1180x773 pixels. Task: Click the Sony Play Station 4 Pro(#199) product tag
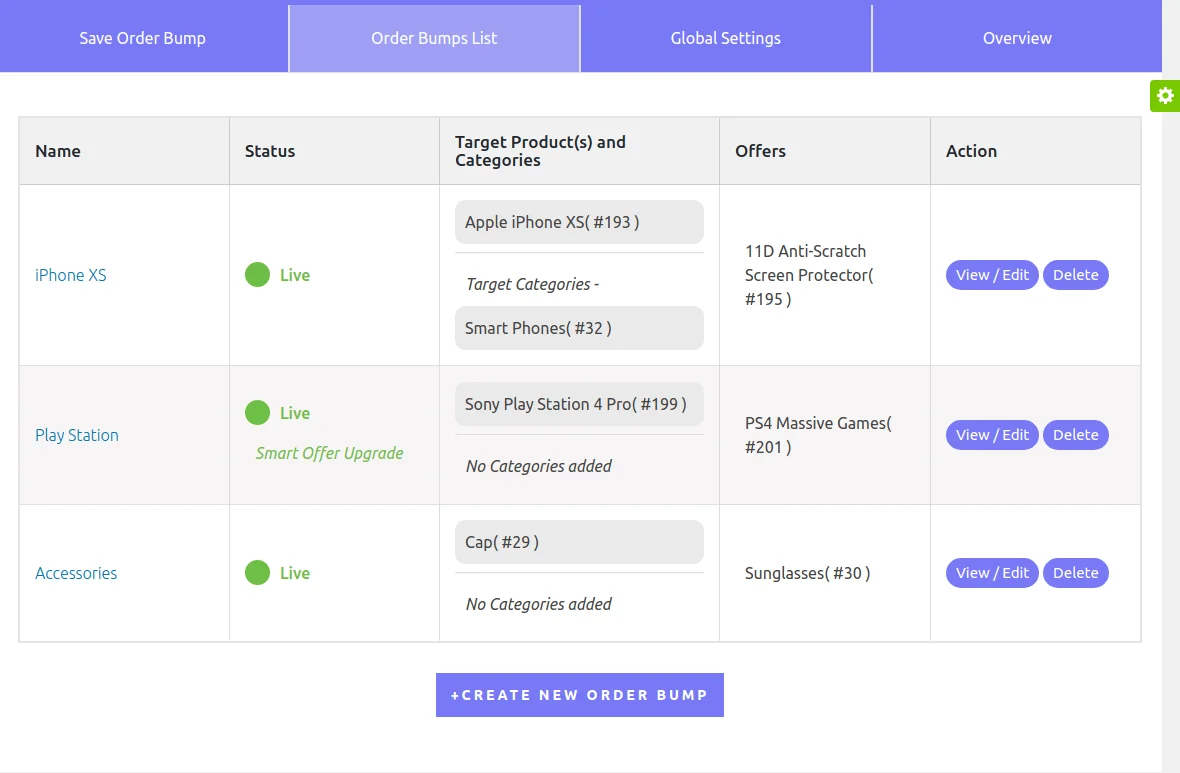pyautogui.click(x=578, y=403)
